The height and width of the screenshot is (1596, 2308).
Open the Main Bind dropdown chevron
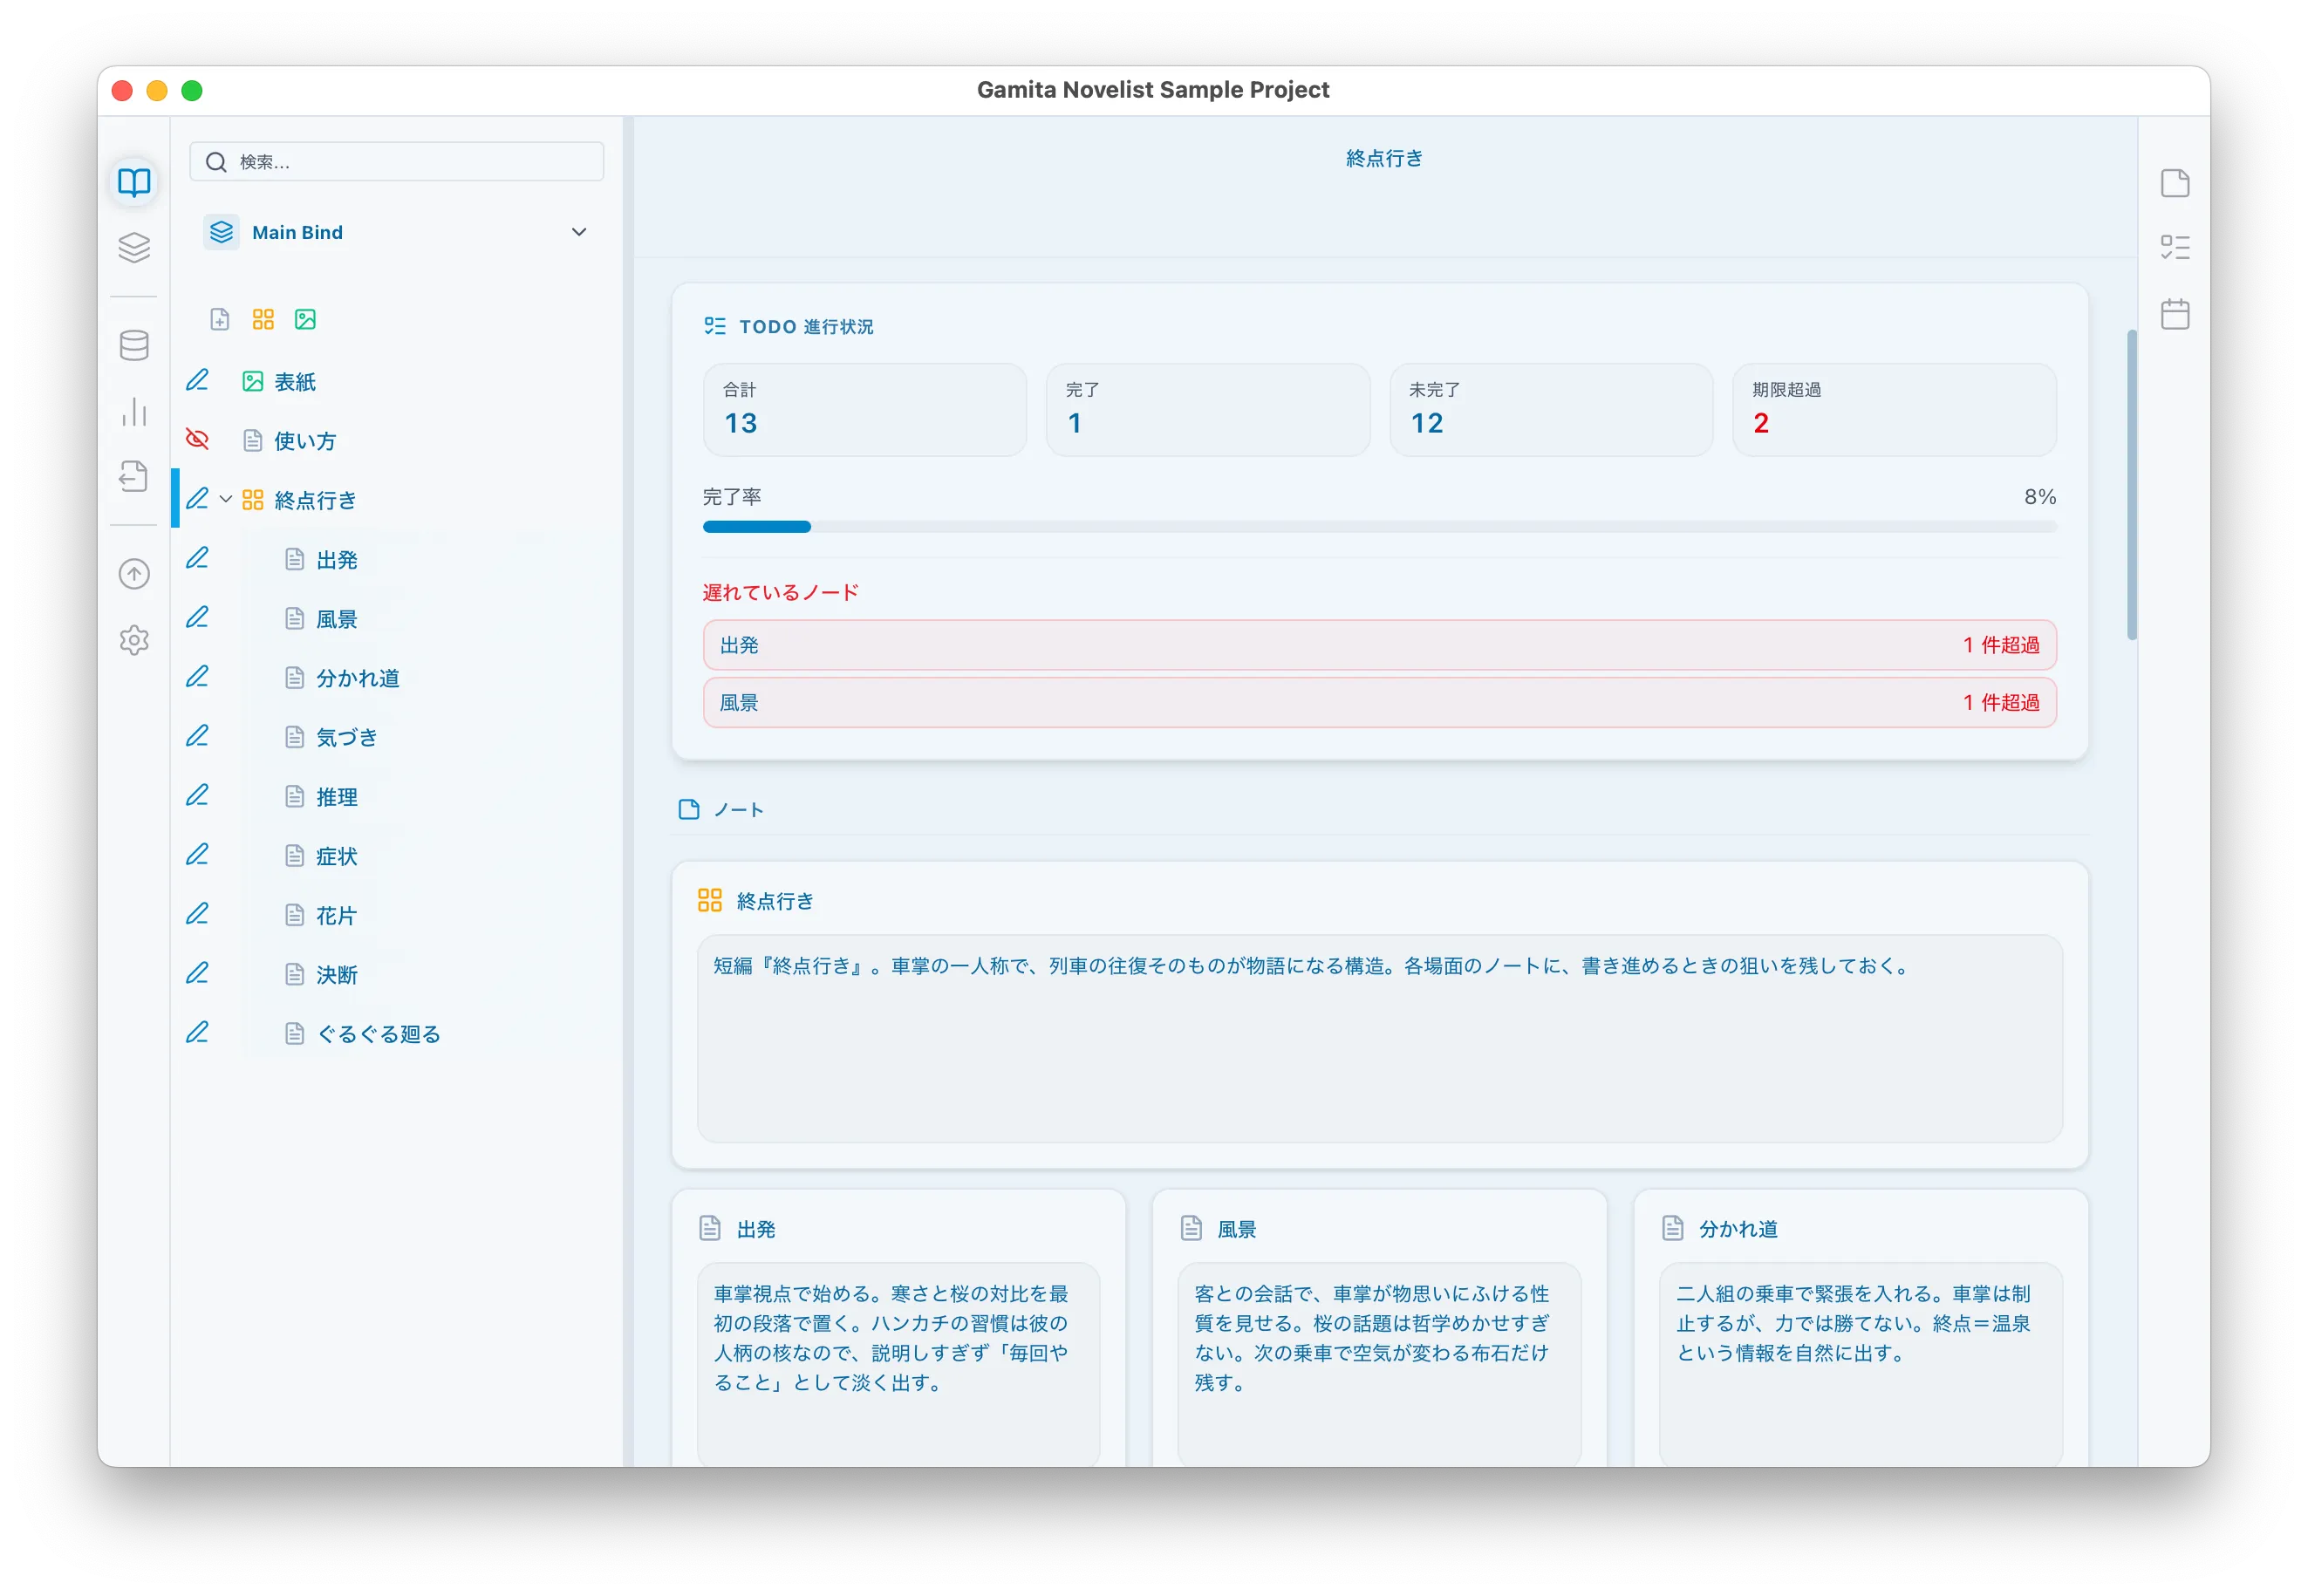579,232
